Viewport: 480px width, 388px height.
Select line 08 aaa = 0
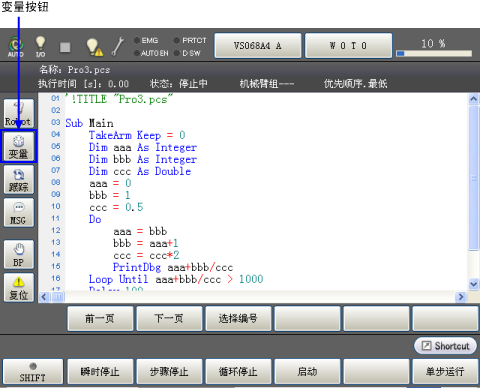110,183
